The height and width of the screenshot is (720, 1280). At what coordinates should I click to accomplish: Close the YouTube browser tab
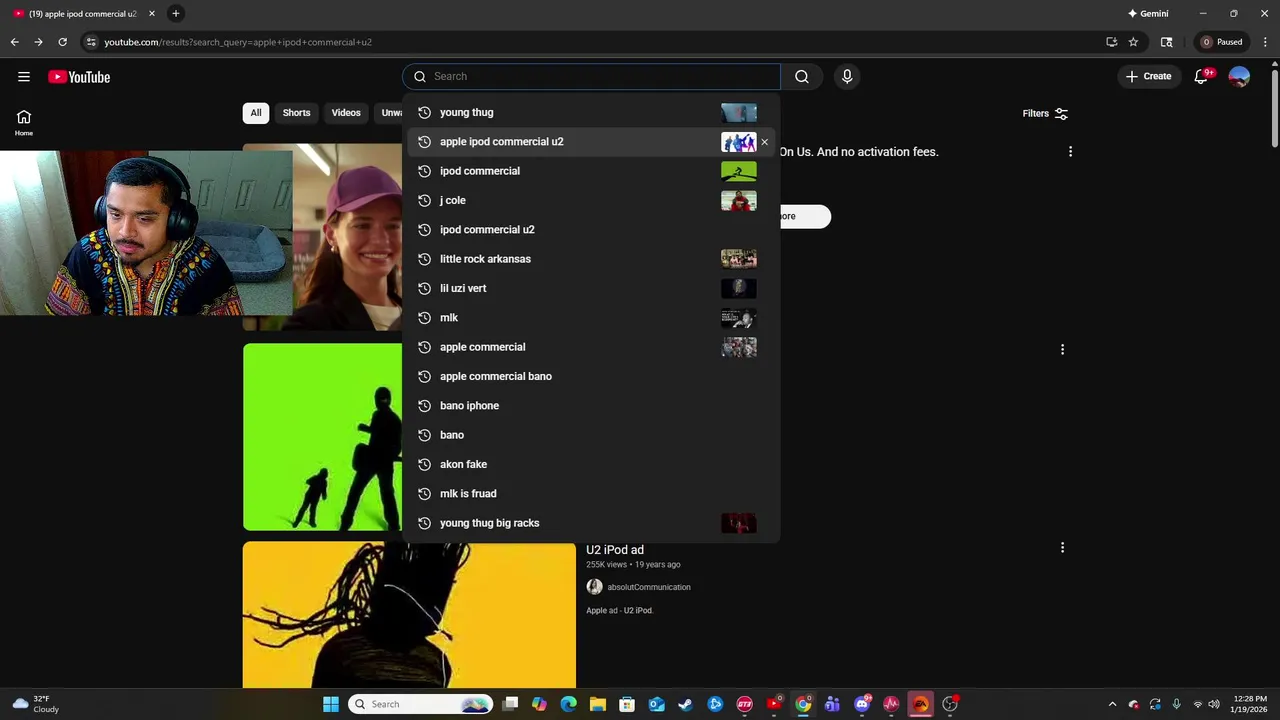(x=152, y=14)
